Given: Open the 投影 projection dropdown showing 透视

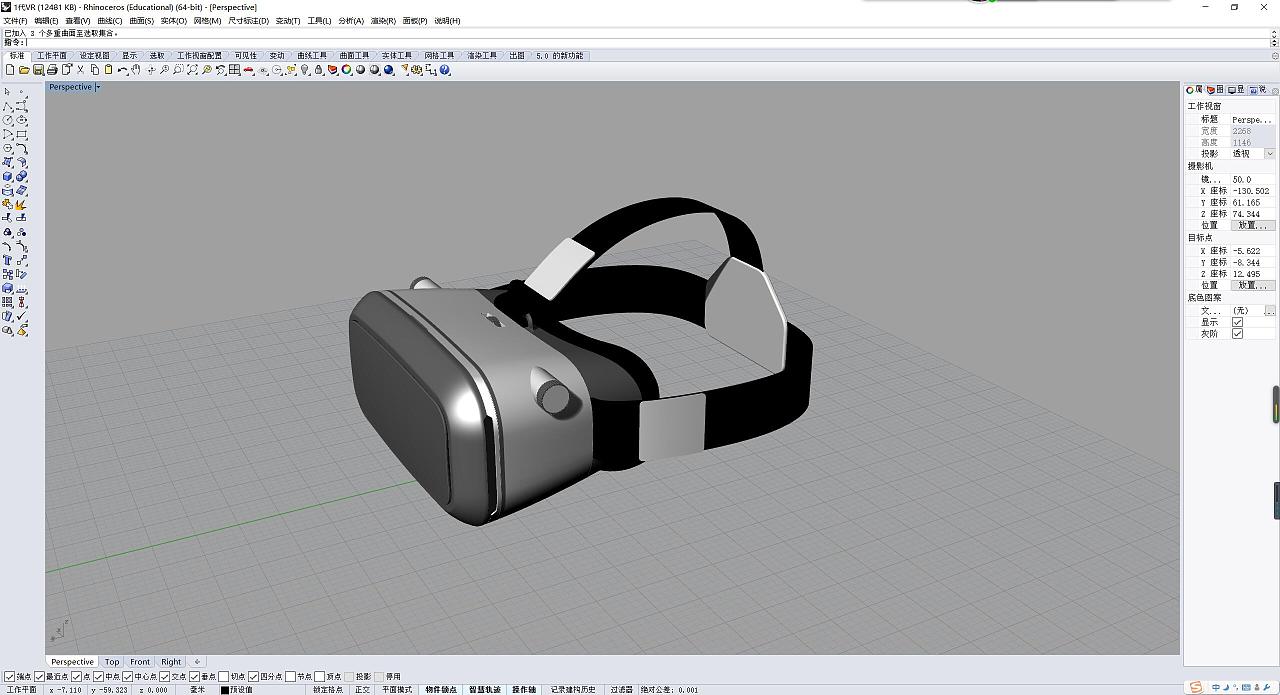Looking at the screenshot, I should point(1268,152).
